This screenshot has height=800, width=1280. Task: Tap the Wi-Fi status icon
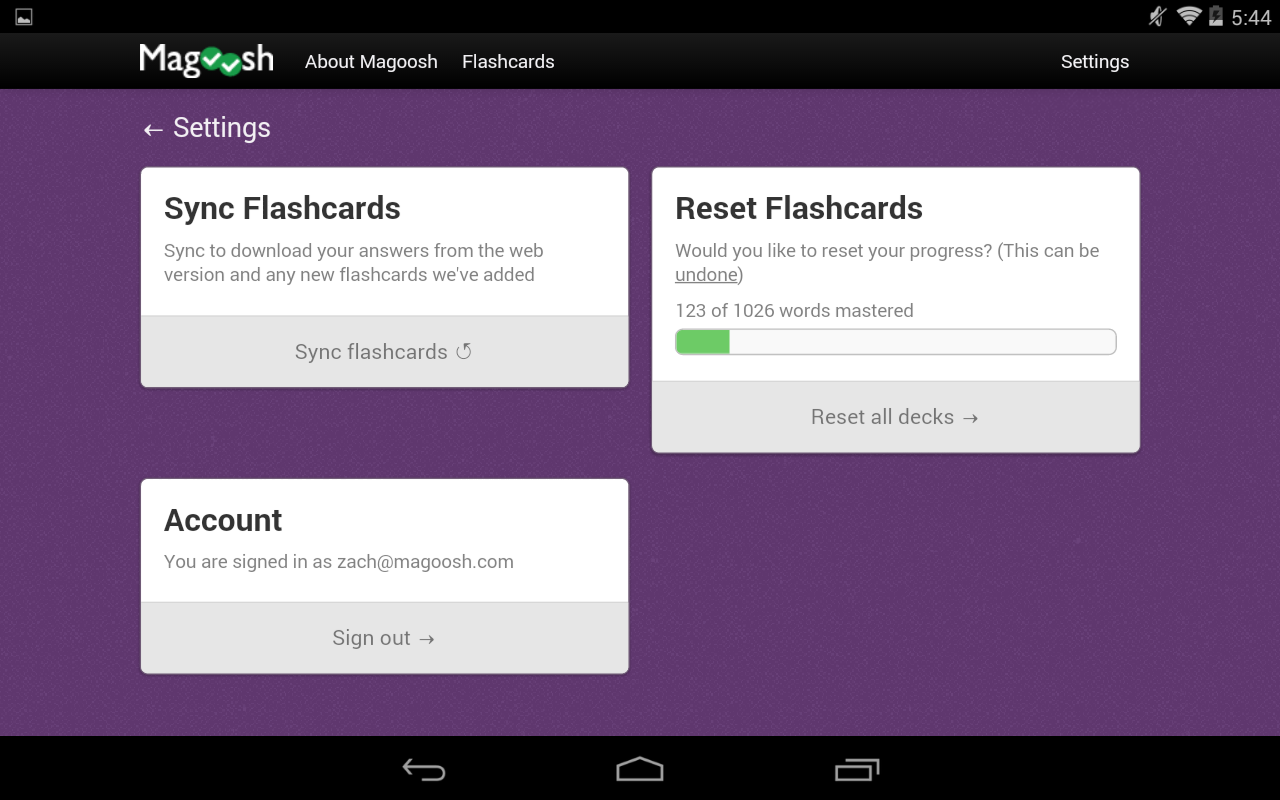pyautogui.click(x=1188, y=16)
